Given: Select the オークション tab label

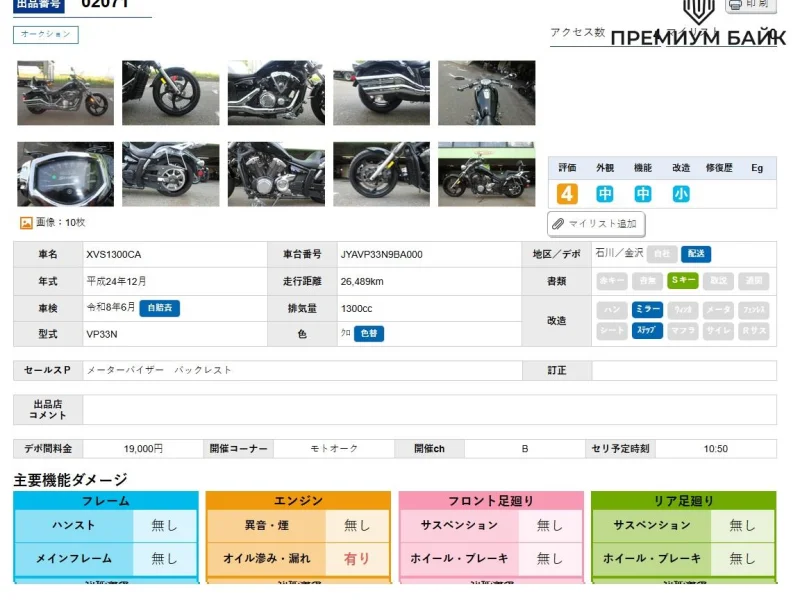Looking at the screenshot, I should click(46, 35).
